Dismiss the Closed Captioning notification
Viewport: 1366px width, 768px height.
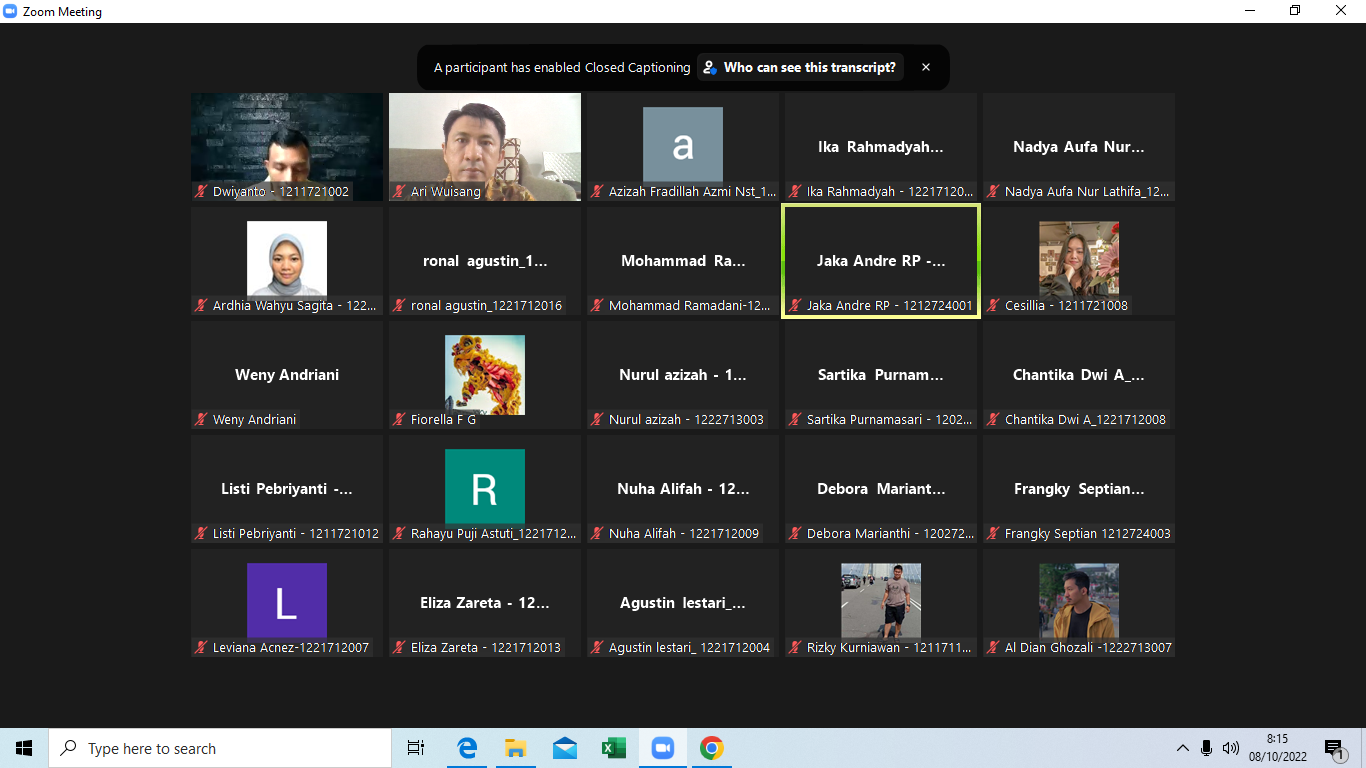926,67
